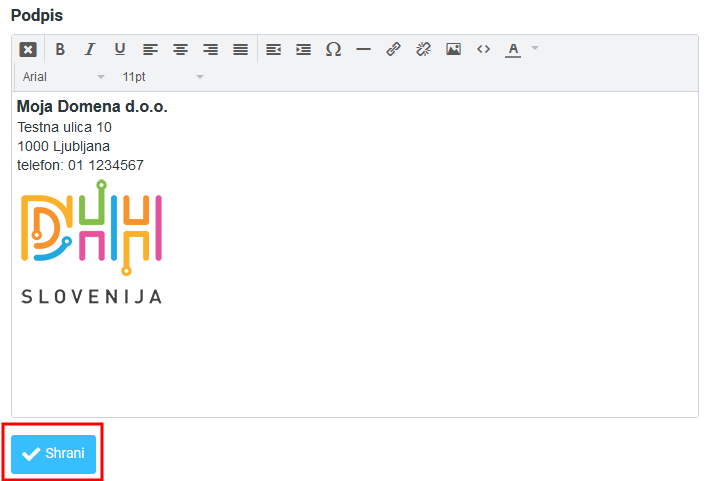Justify the text alignment

(240, 49)
